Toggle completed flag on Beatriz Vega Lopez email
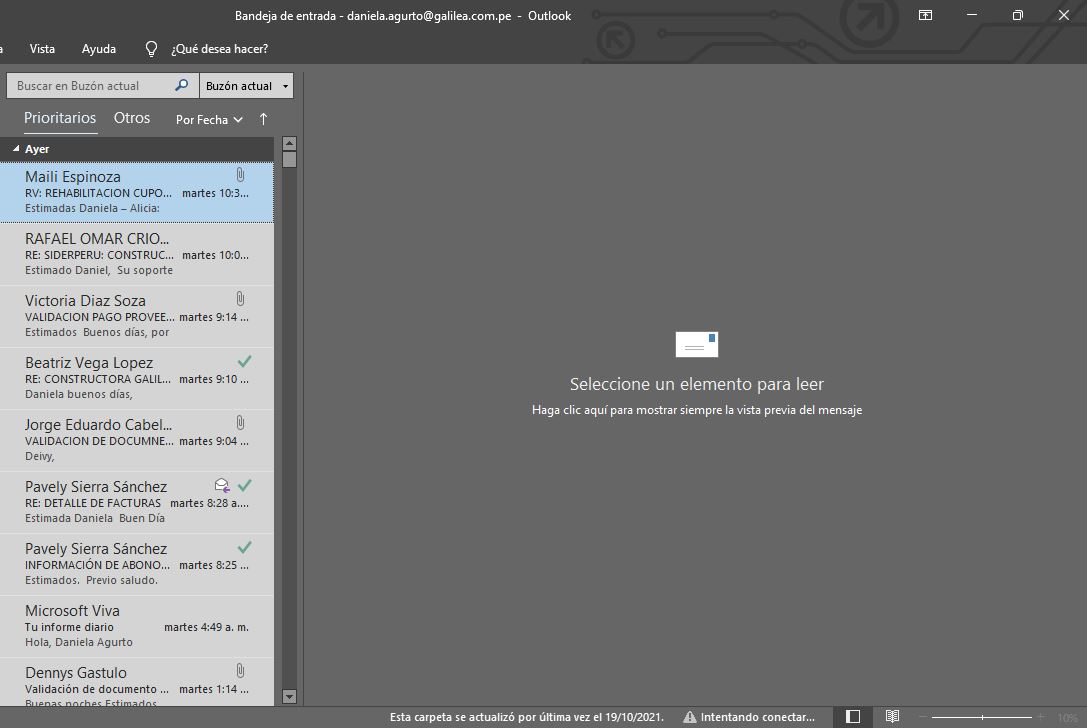The width and height of the screenshot is (1087, 728). click(244, 361)
